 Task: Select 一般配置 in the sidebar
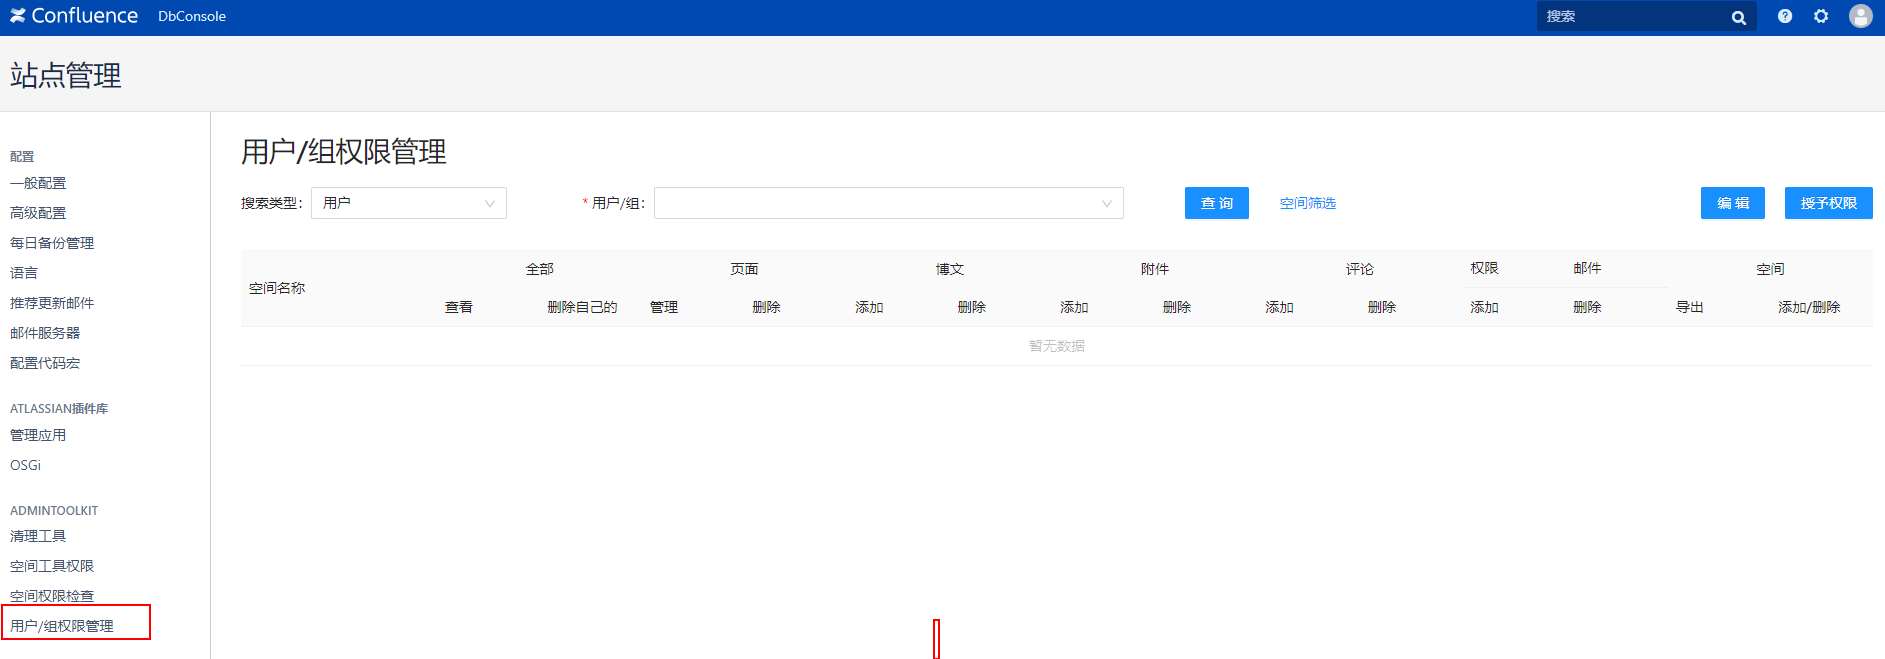coord(38,183)
